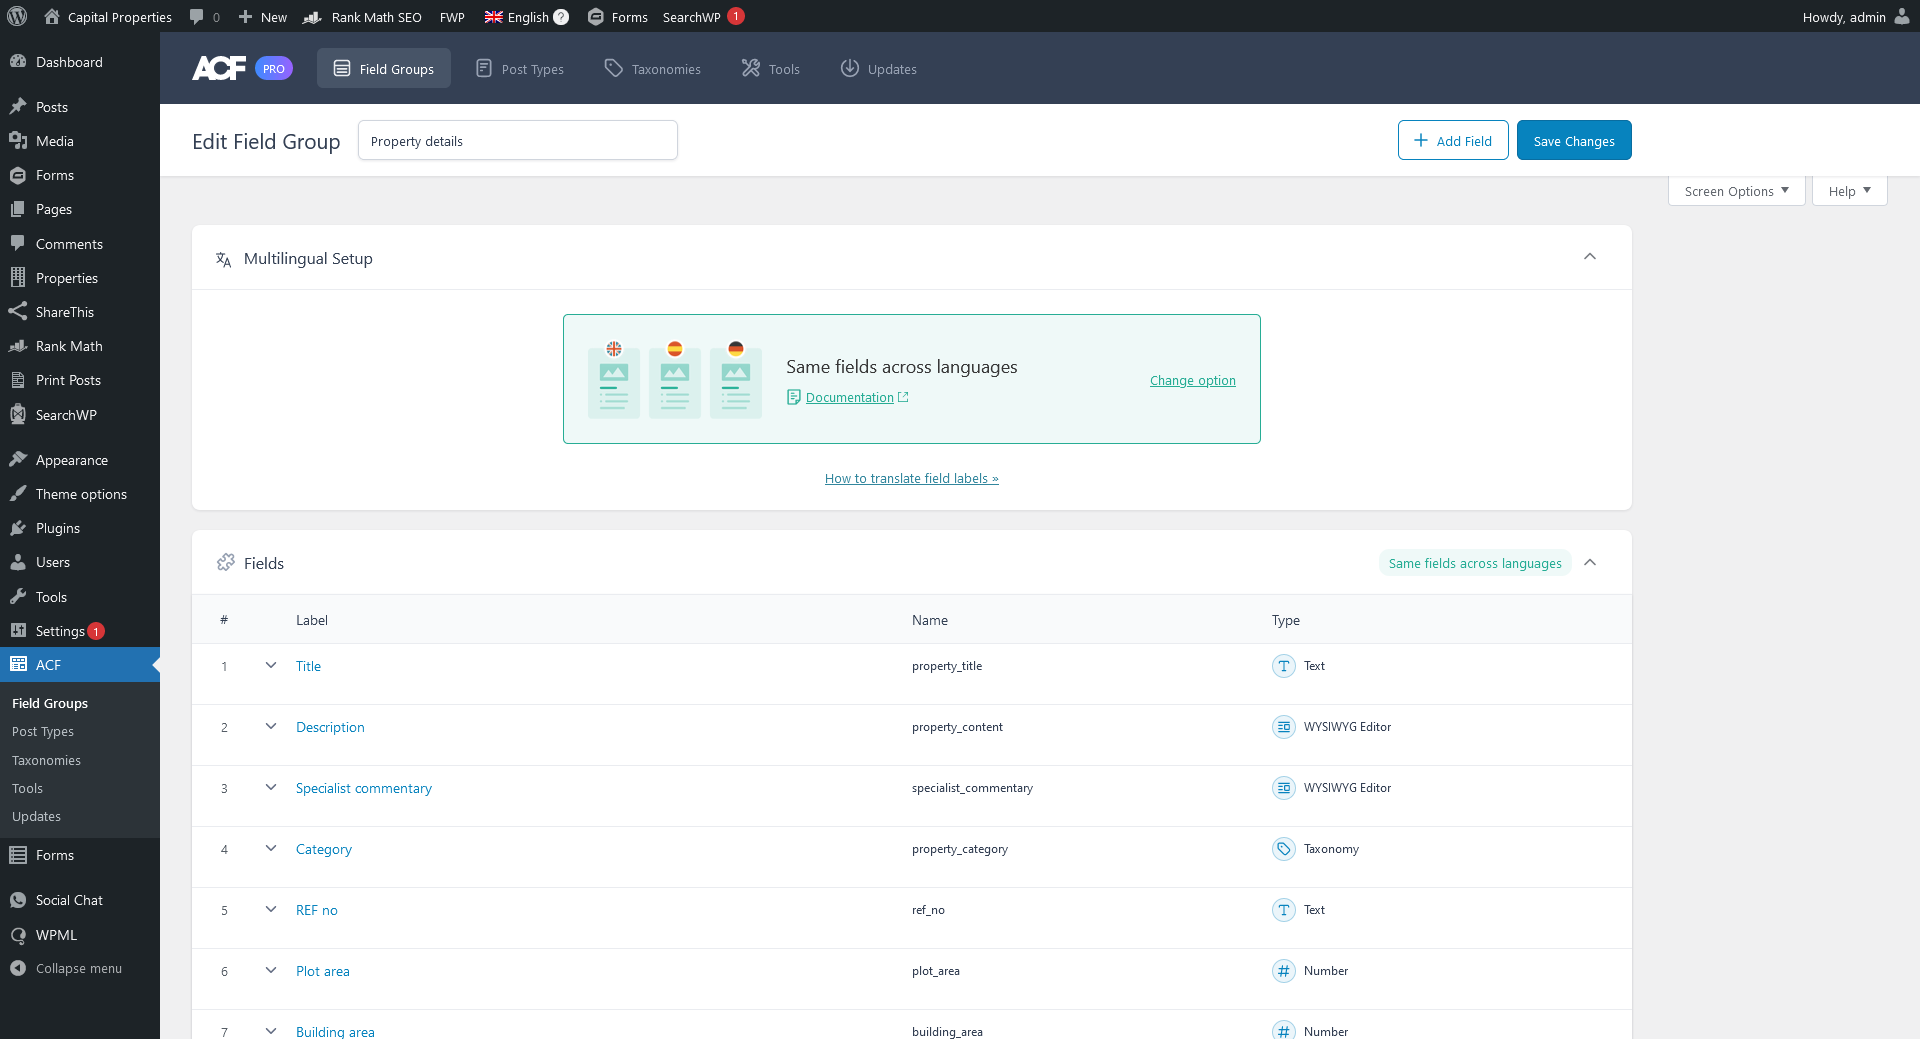Collapse the Fields panel
The image size is (1920, 1039).
click(x=1590, y=562)
